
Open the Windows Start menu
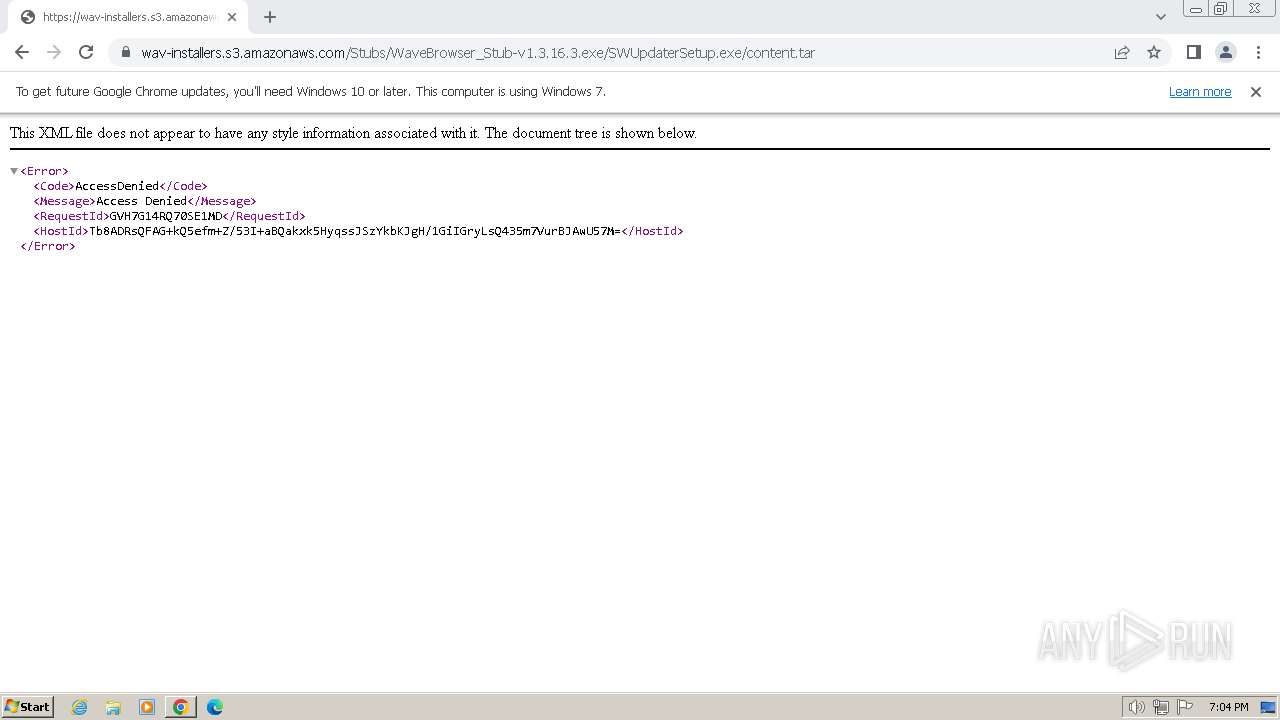[28, 706]
